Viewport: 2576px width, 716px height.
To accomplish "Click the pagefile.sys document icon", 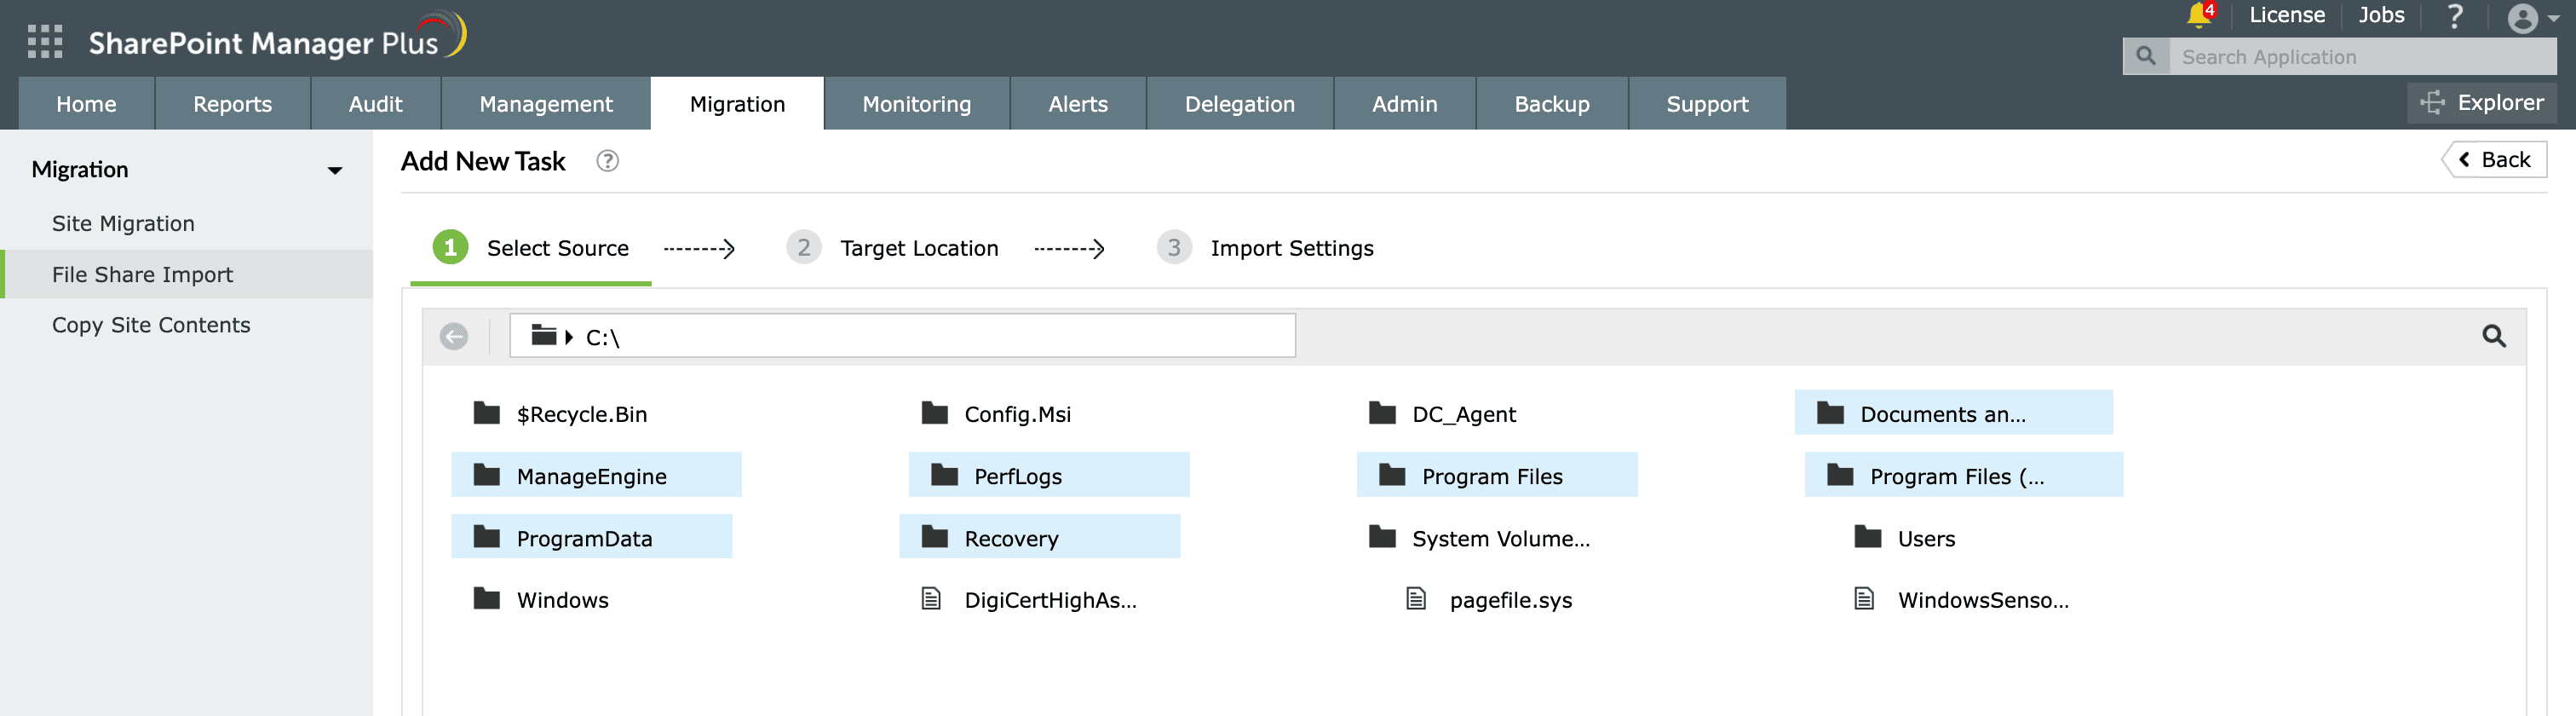I will coord(1416,598).
